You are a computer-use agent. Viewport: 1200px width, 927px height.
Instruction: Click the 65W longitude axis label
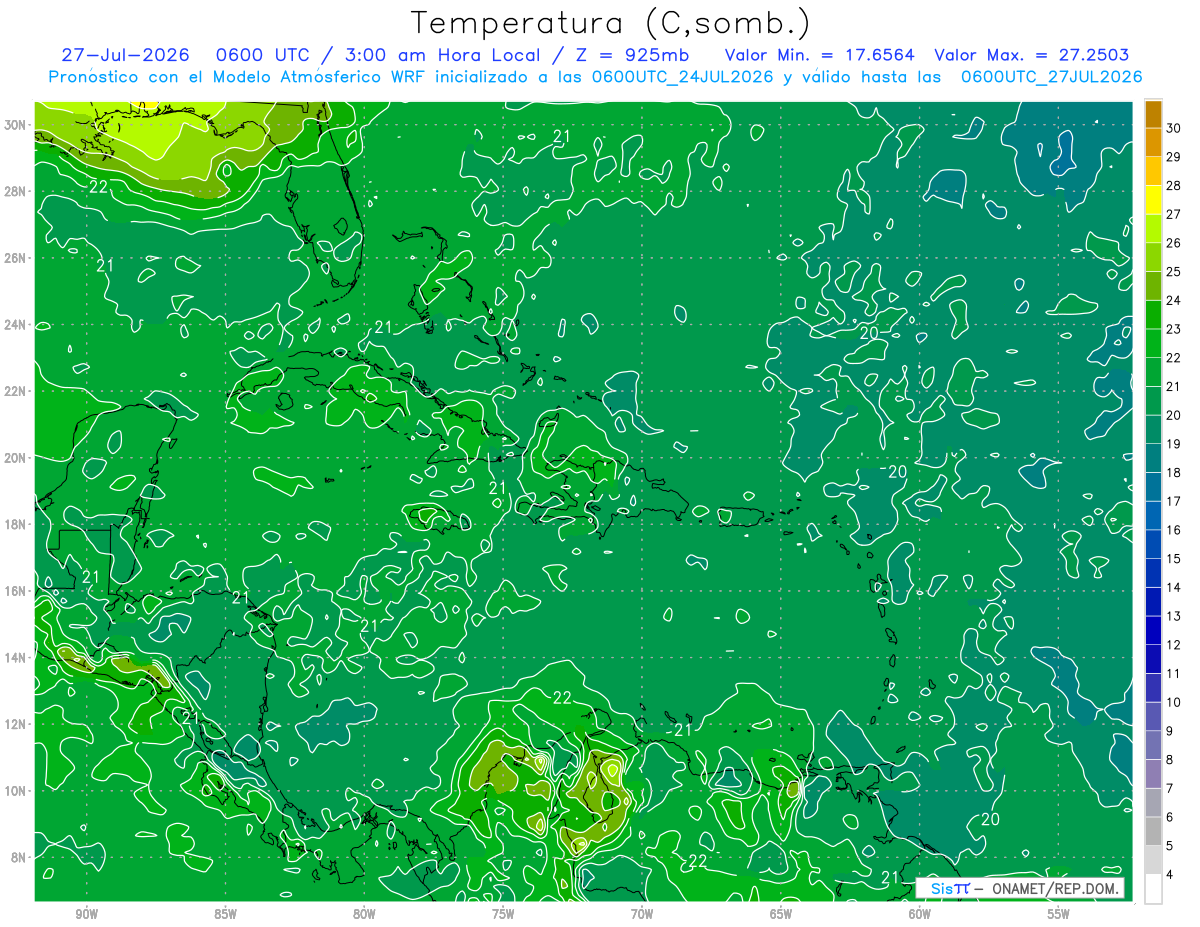pyautogui.click(x=781, y=914)
